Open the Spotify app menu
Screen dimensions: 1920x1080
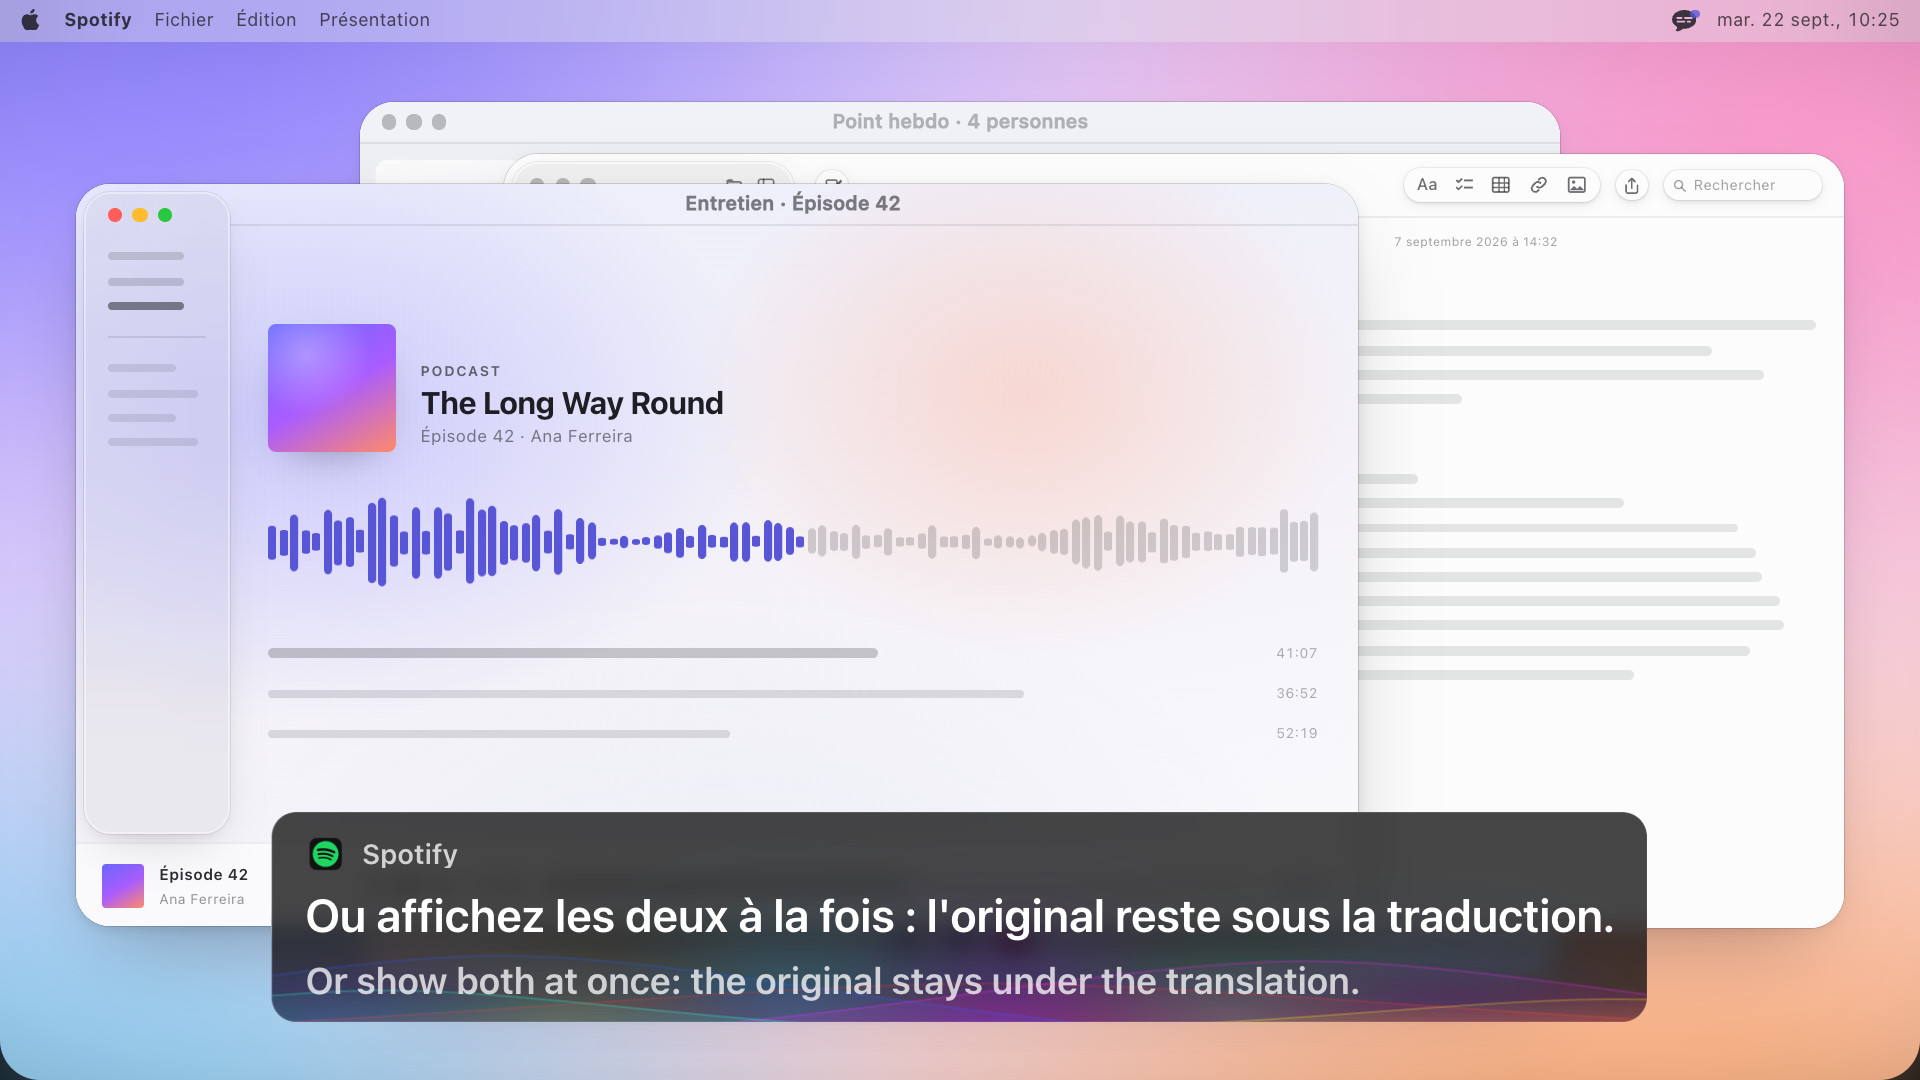click(98, 20)
